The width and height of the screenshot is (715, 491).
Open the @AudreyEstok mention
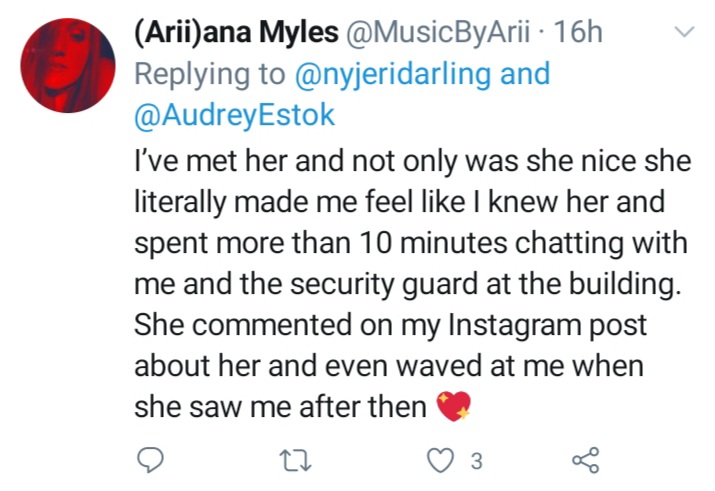click(234, 115)
